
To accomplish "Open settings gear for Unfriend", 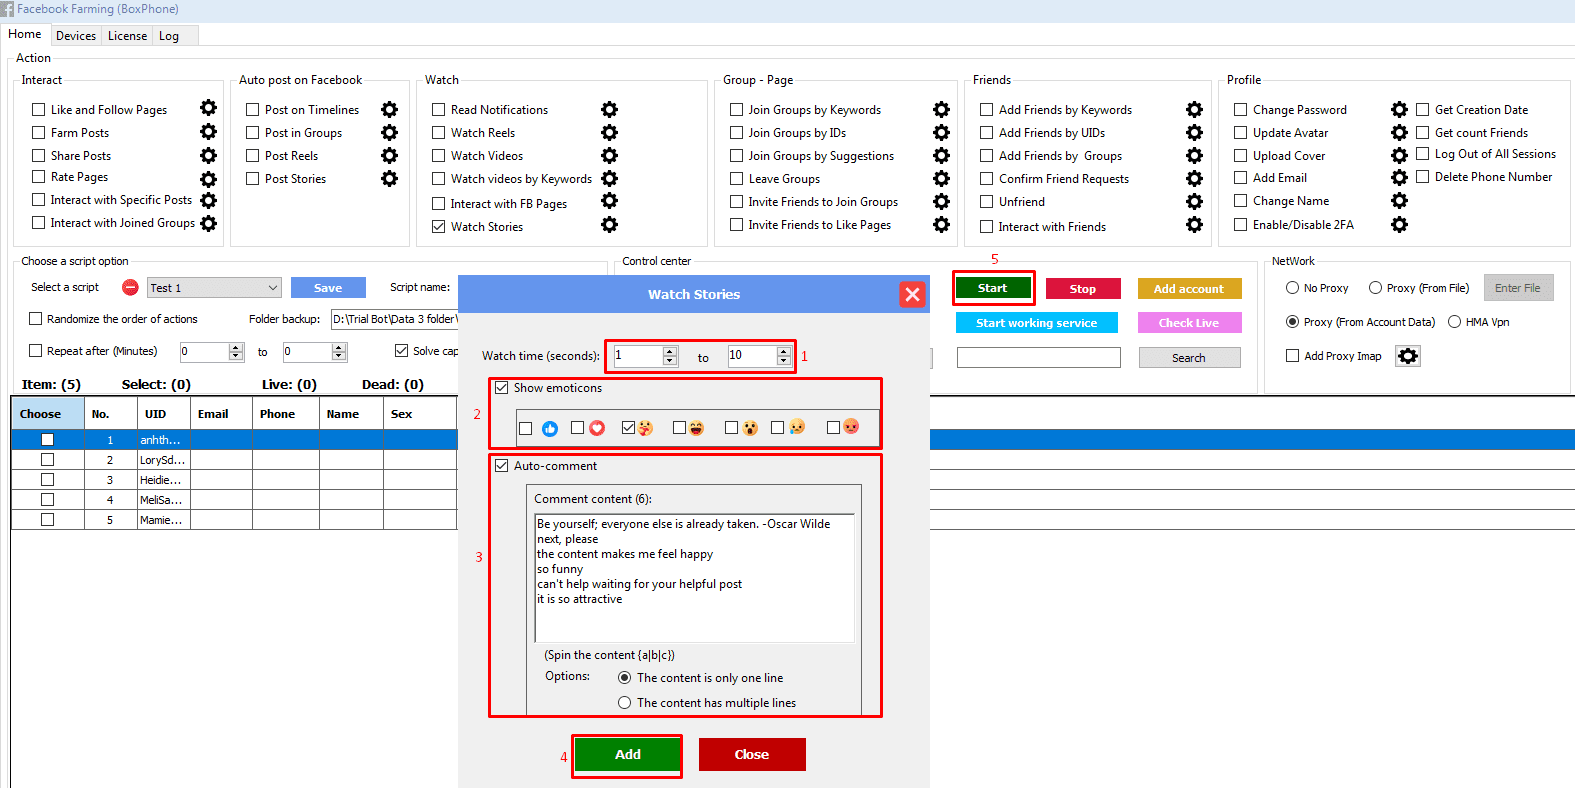I will click(x=1194, y=201).
